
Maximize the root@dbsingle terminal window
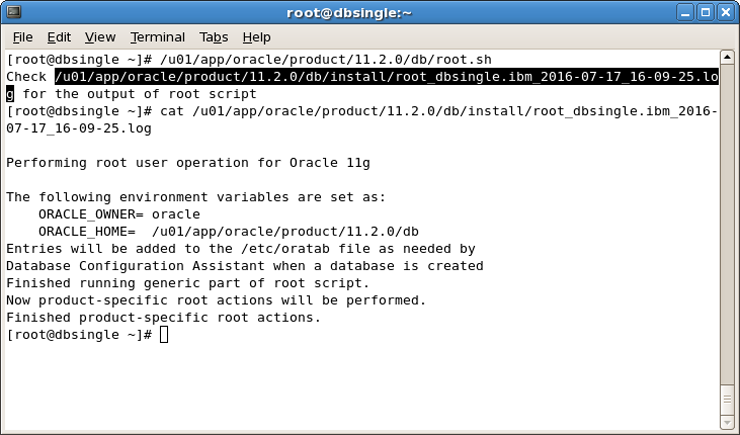(x=705, y=12)
